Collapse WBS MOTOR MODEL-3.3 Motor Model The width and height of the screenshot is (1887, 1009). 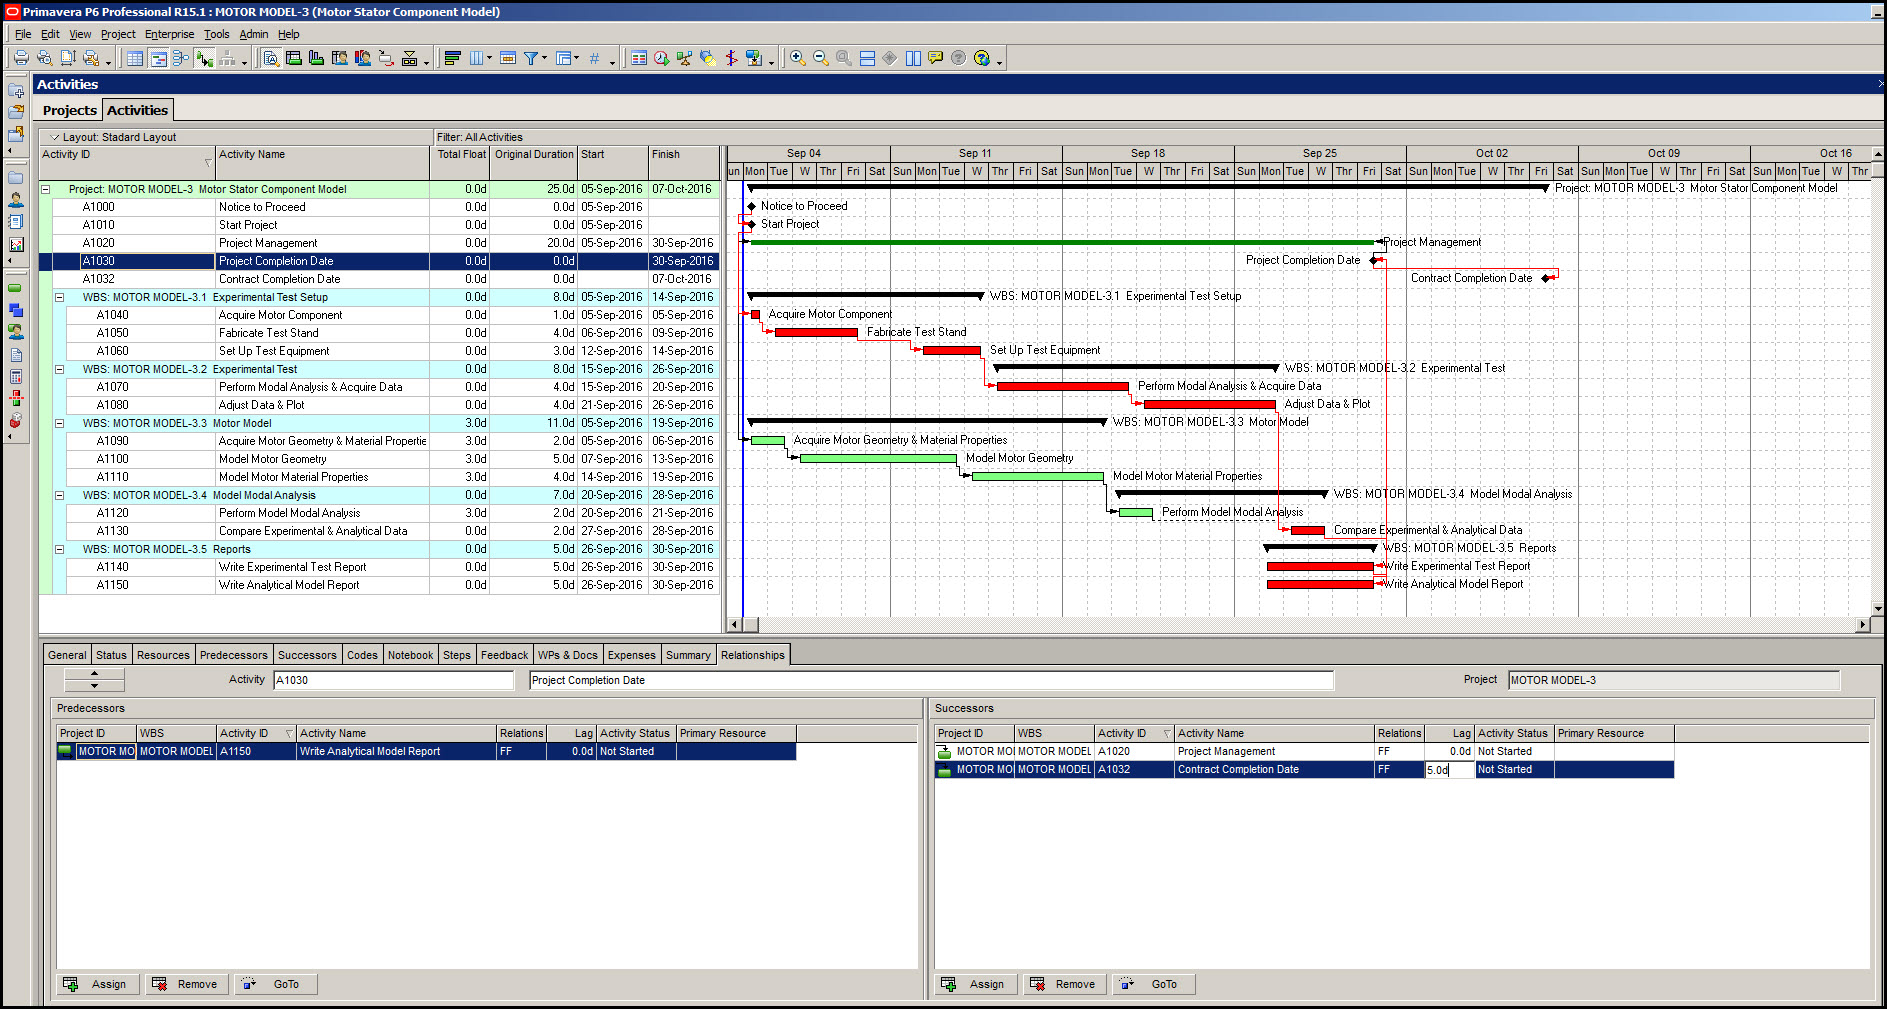[59, 423]
